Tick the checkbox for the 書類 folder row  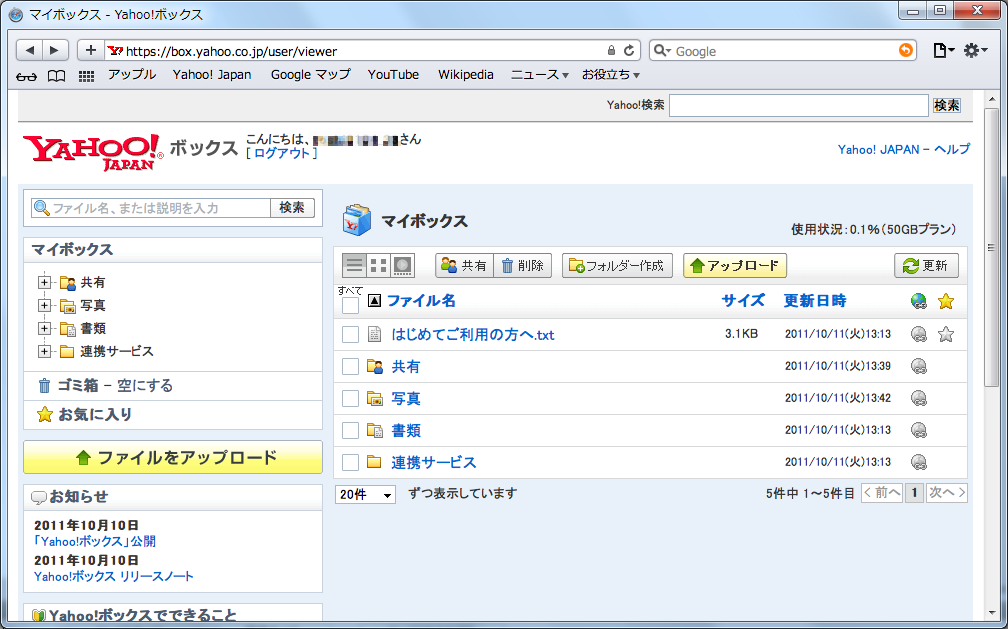[350, 430]
